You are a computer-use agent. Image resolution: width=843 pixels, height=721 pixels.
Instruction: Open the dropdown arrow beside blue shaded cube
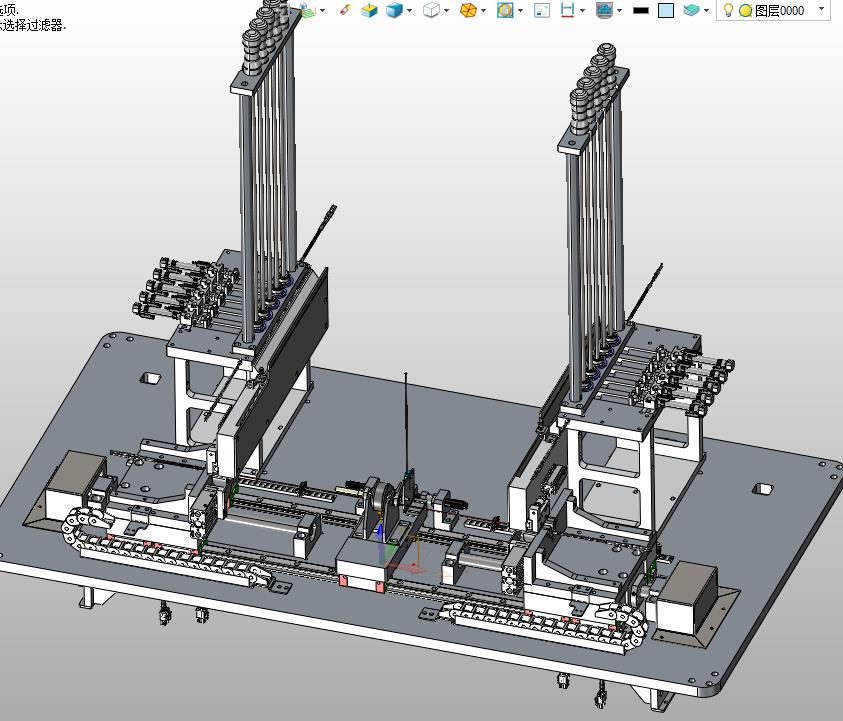(410, 10)
